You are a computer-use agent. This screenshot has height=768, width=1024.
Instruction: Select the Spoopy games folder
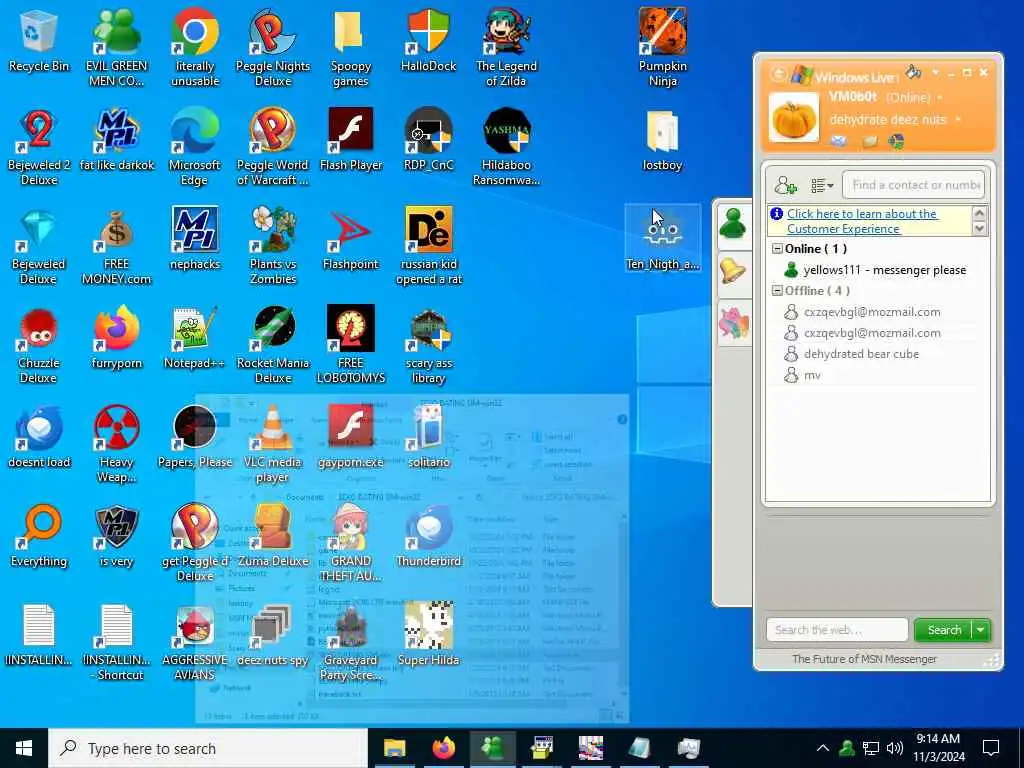[351, 48]
